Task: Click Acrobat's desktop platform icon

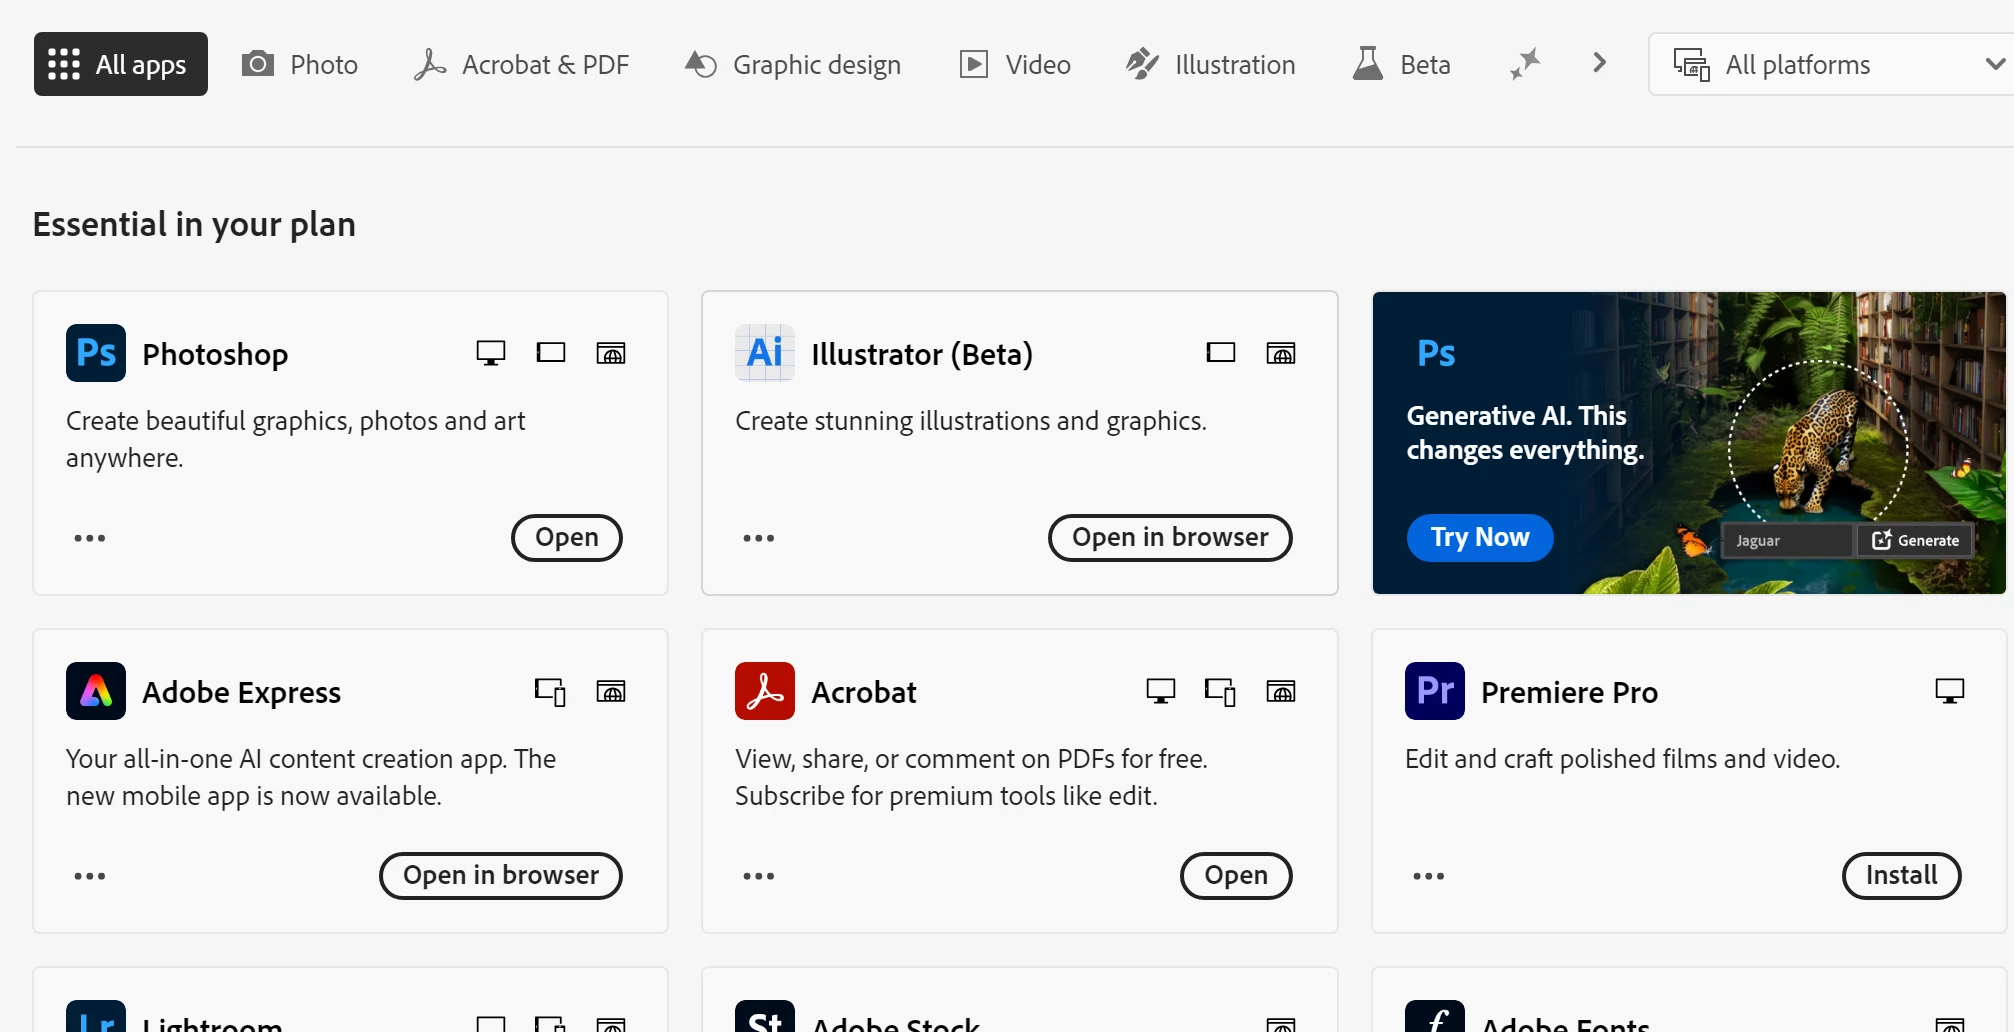Action: [1161, 691]
